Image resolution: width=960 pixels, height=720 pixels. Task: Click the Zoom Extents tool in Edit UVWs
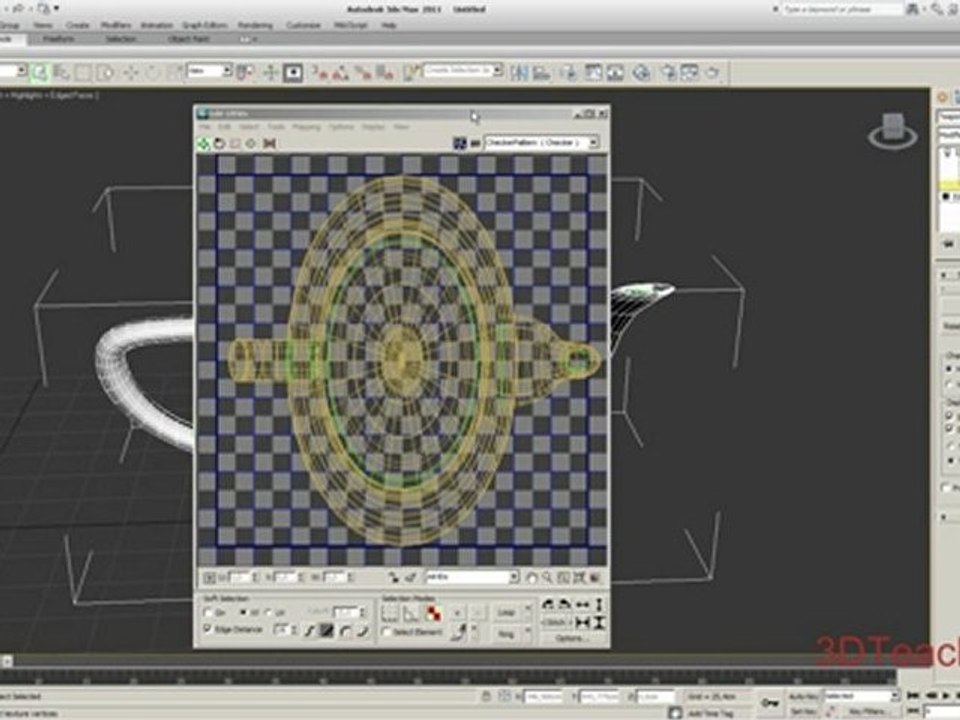point(579,577)
